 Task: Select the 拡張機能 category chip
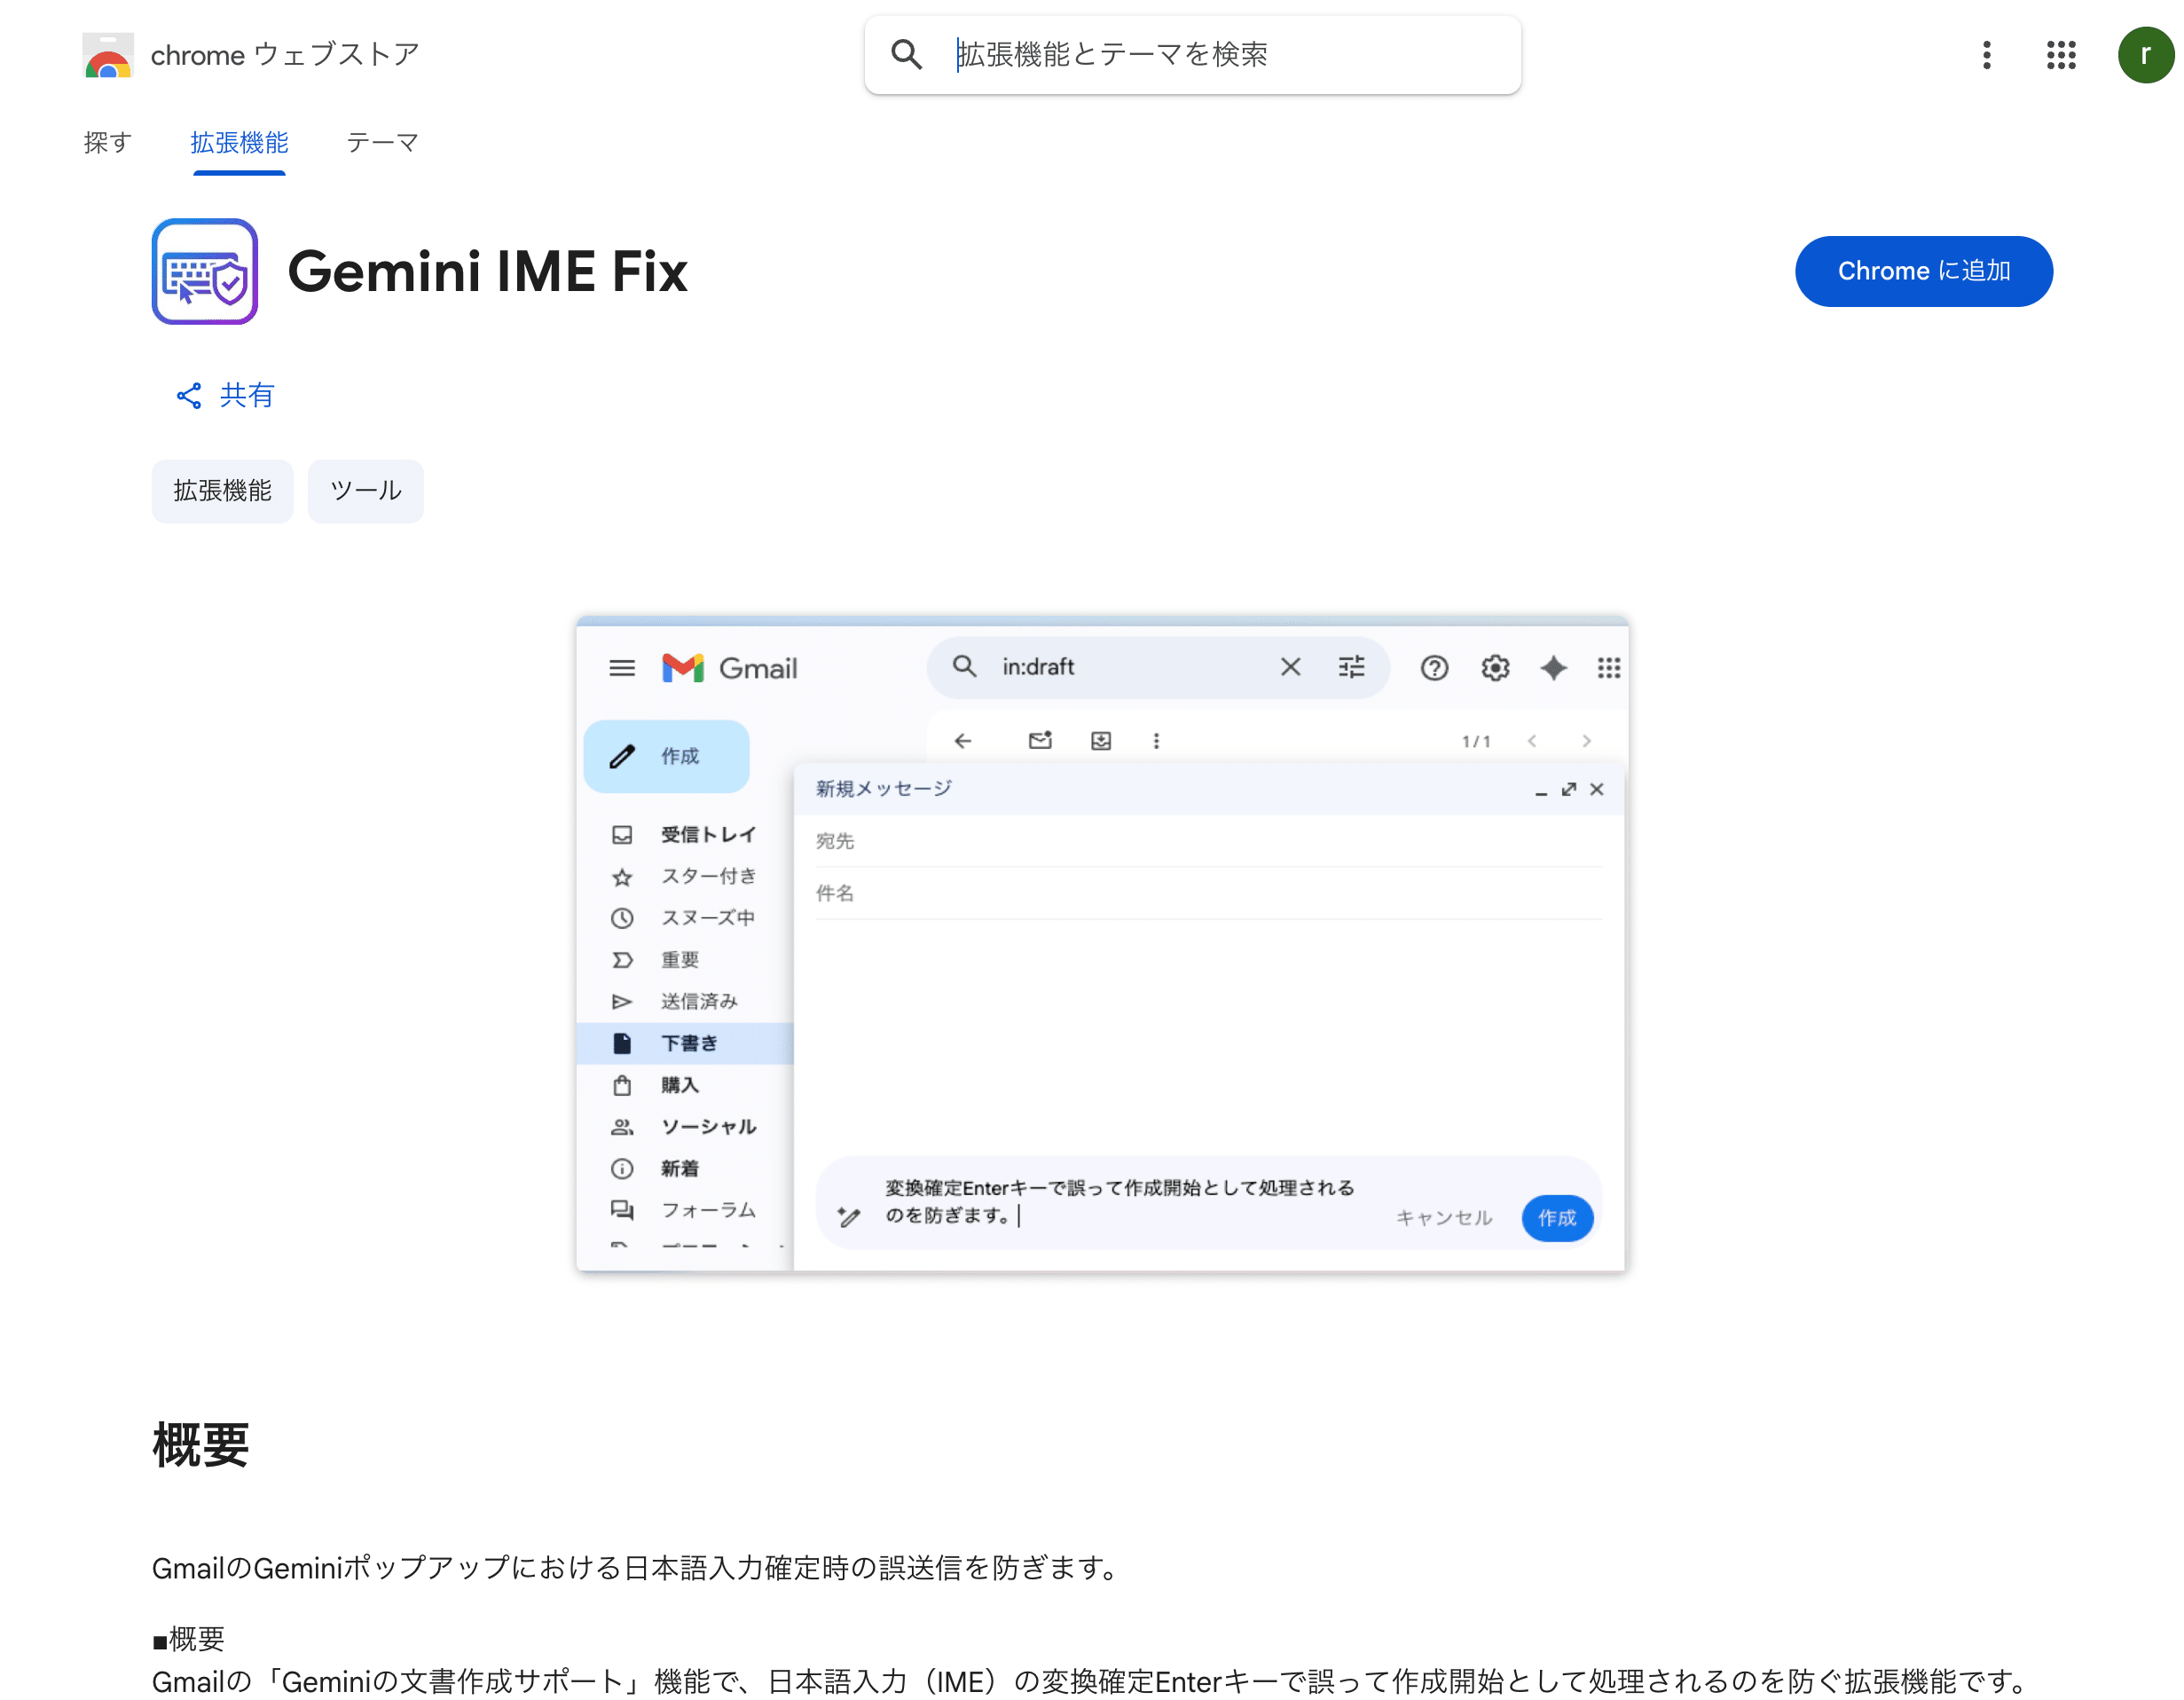pyautogui.click(x=222, y=491)
